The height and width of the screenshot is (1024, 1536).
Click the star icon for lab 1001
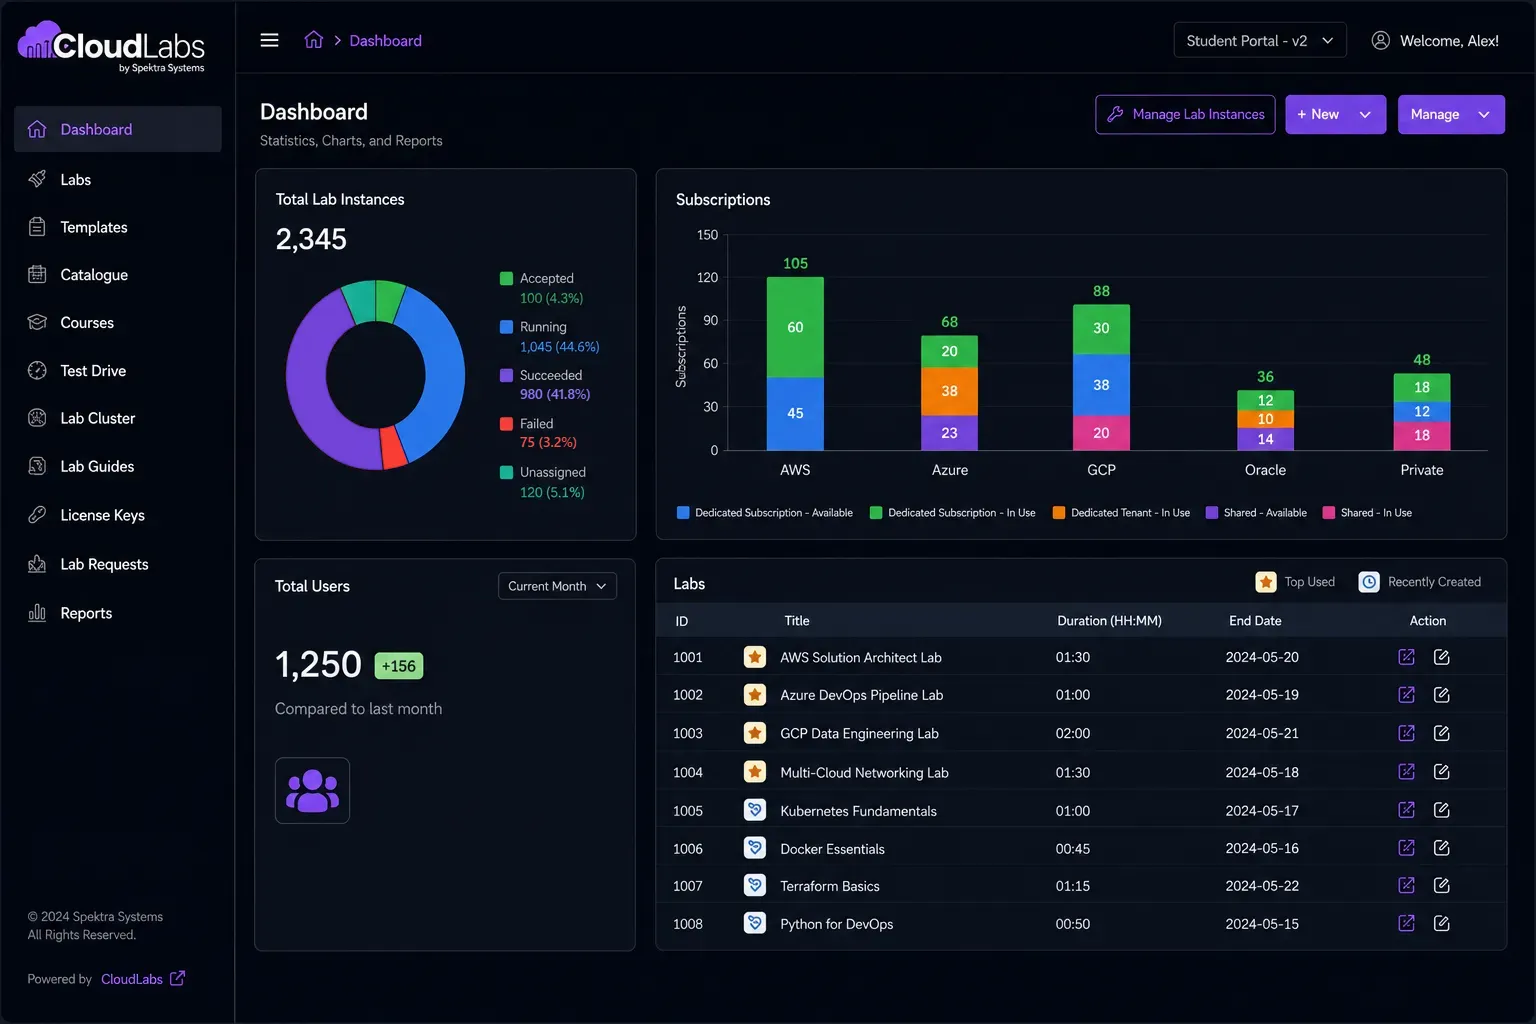(755, 657)
